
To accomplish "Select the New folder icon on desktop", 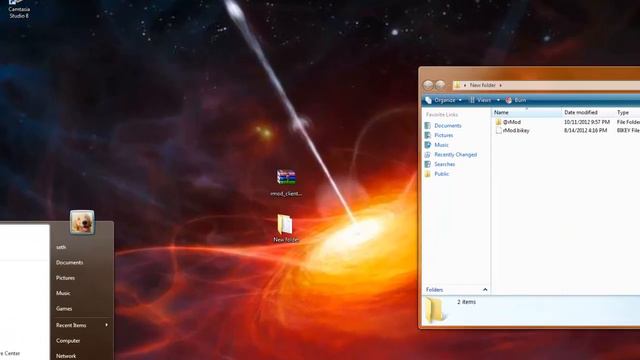I will [x=286, y=229].
